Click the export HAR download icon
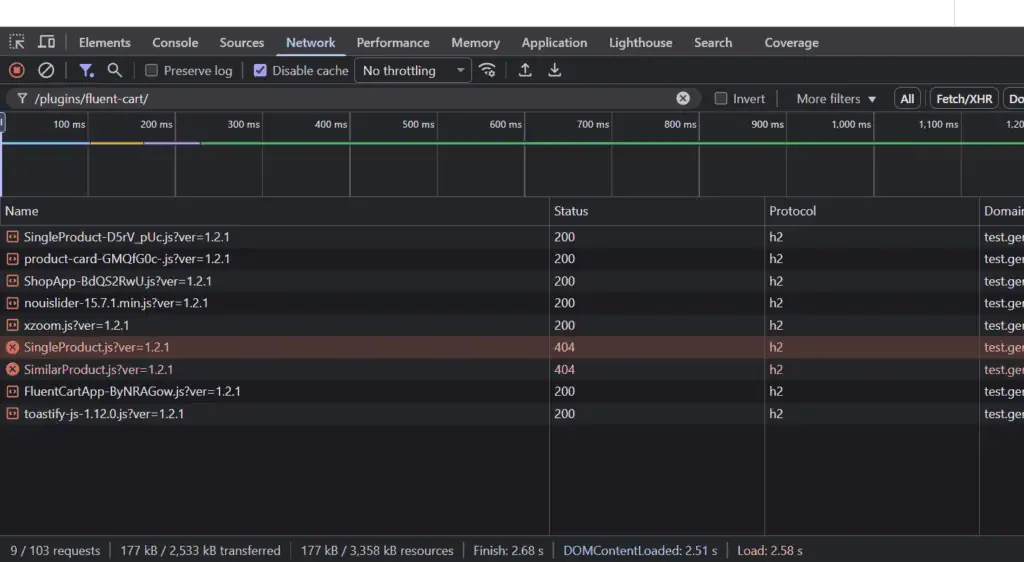The width and height of the screenshot is (1024, 562). (555, 70)
